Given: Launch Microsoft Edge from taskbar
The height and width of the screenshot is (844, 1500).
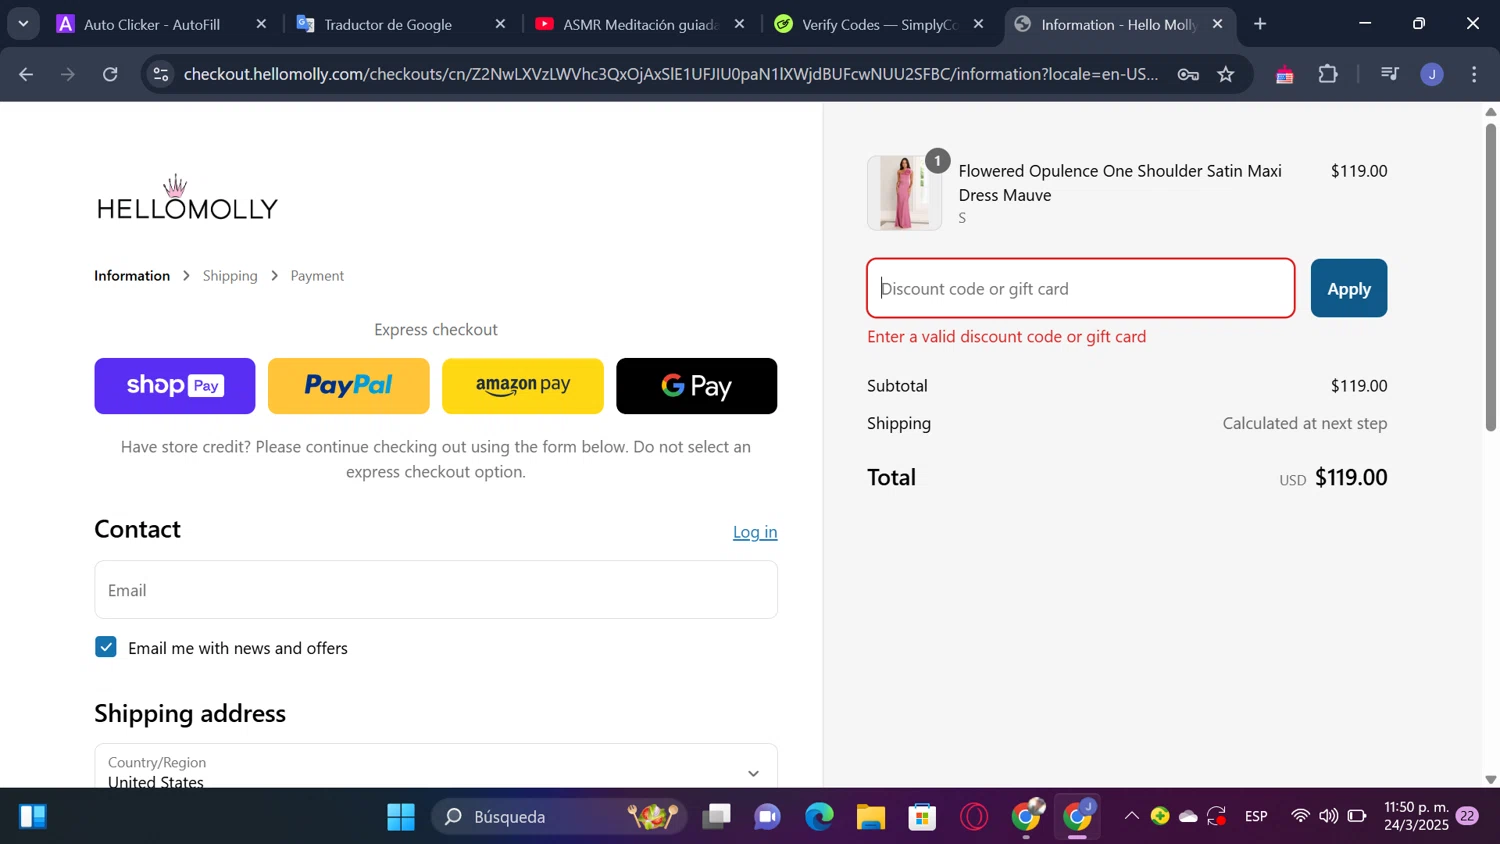Looking at the screenshot, I should click(x=820, y=817).
